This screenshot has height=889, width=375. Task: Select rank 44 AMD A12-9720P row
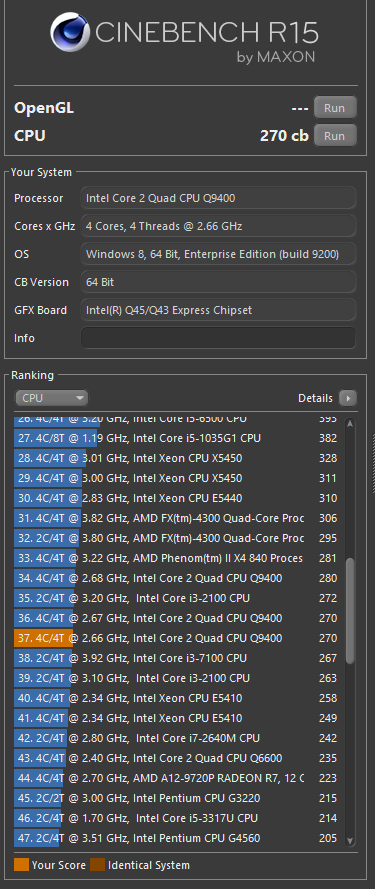(178, 778)
